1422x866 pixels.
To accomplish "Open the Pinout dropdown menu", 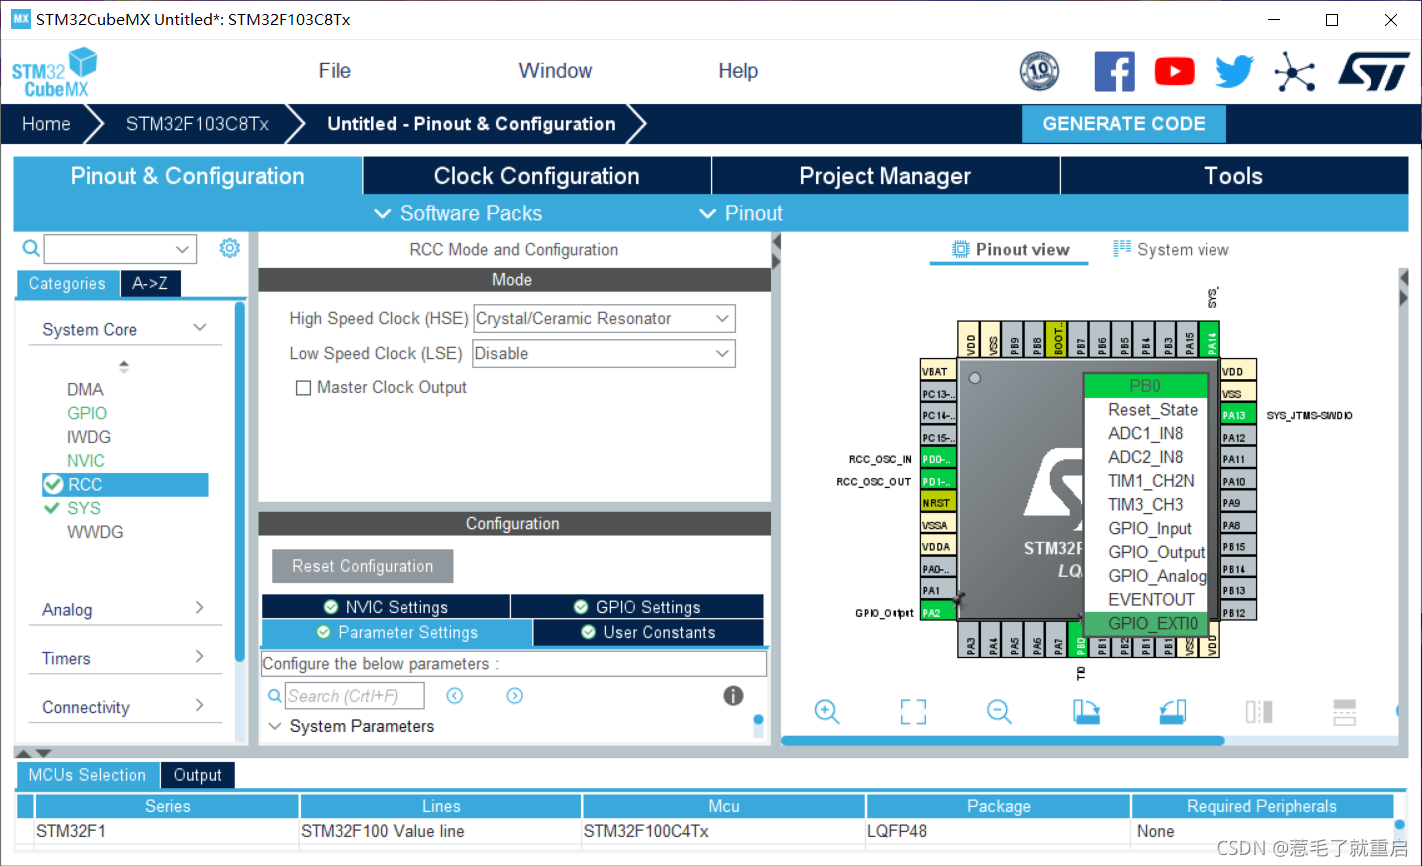I will coord(741,213).
